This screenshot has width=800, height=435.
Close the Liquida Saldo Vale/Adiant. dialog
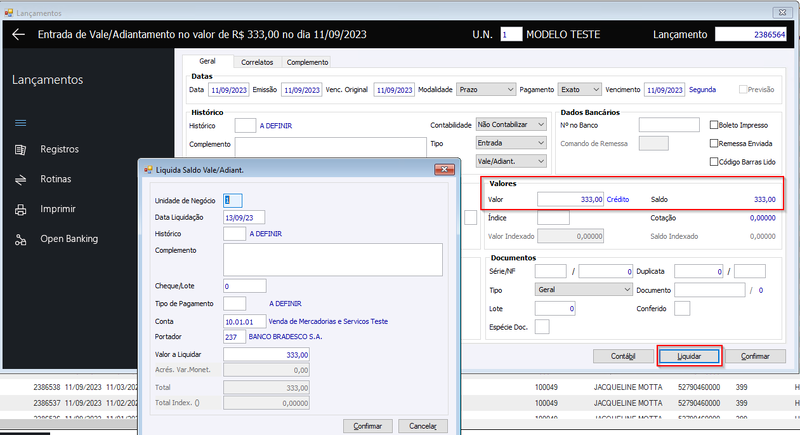coord(444,169)
